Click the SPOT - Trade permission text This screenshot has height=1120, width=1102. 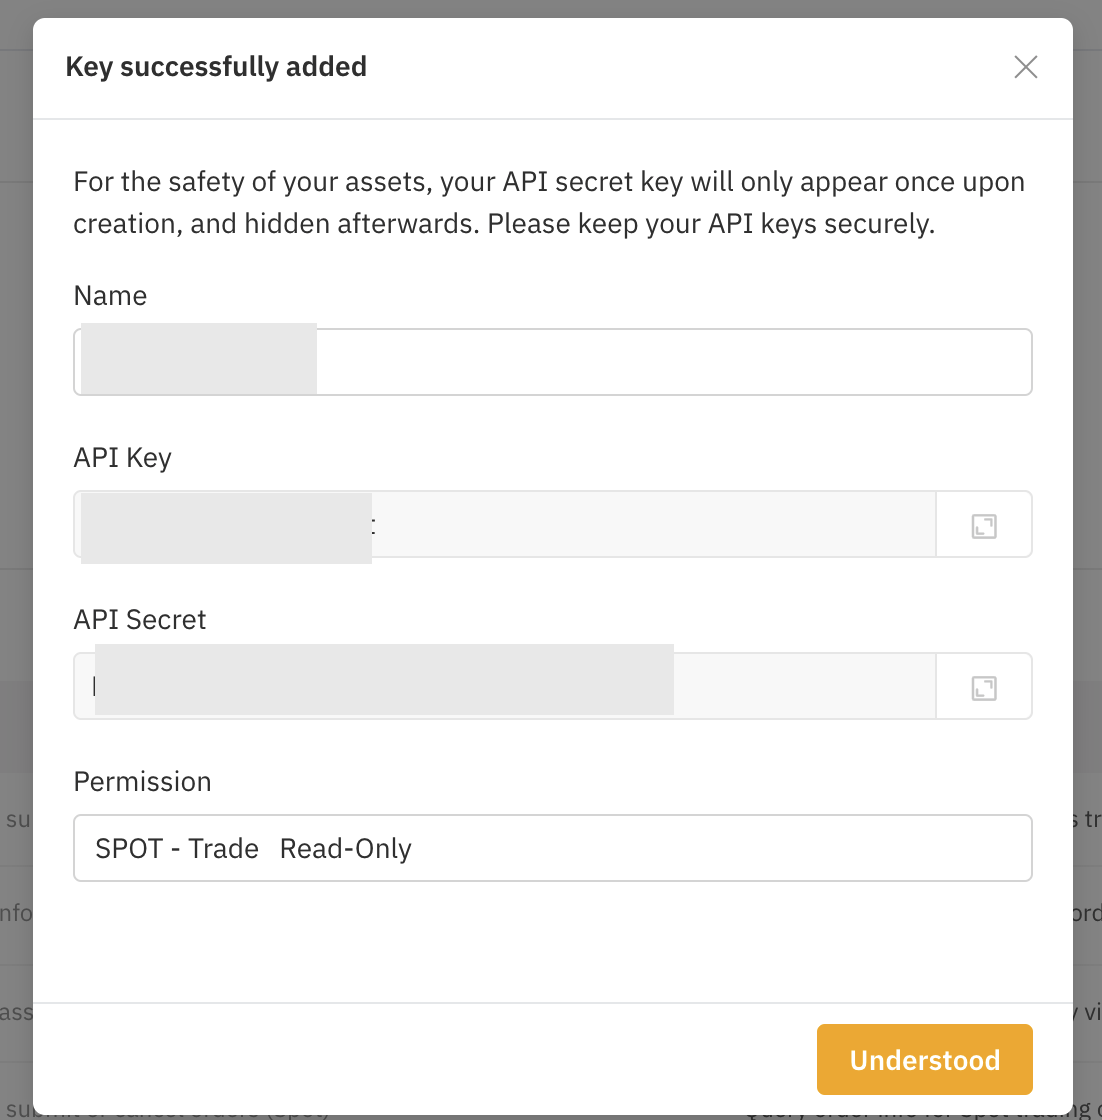coord(177,849)
